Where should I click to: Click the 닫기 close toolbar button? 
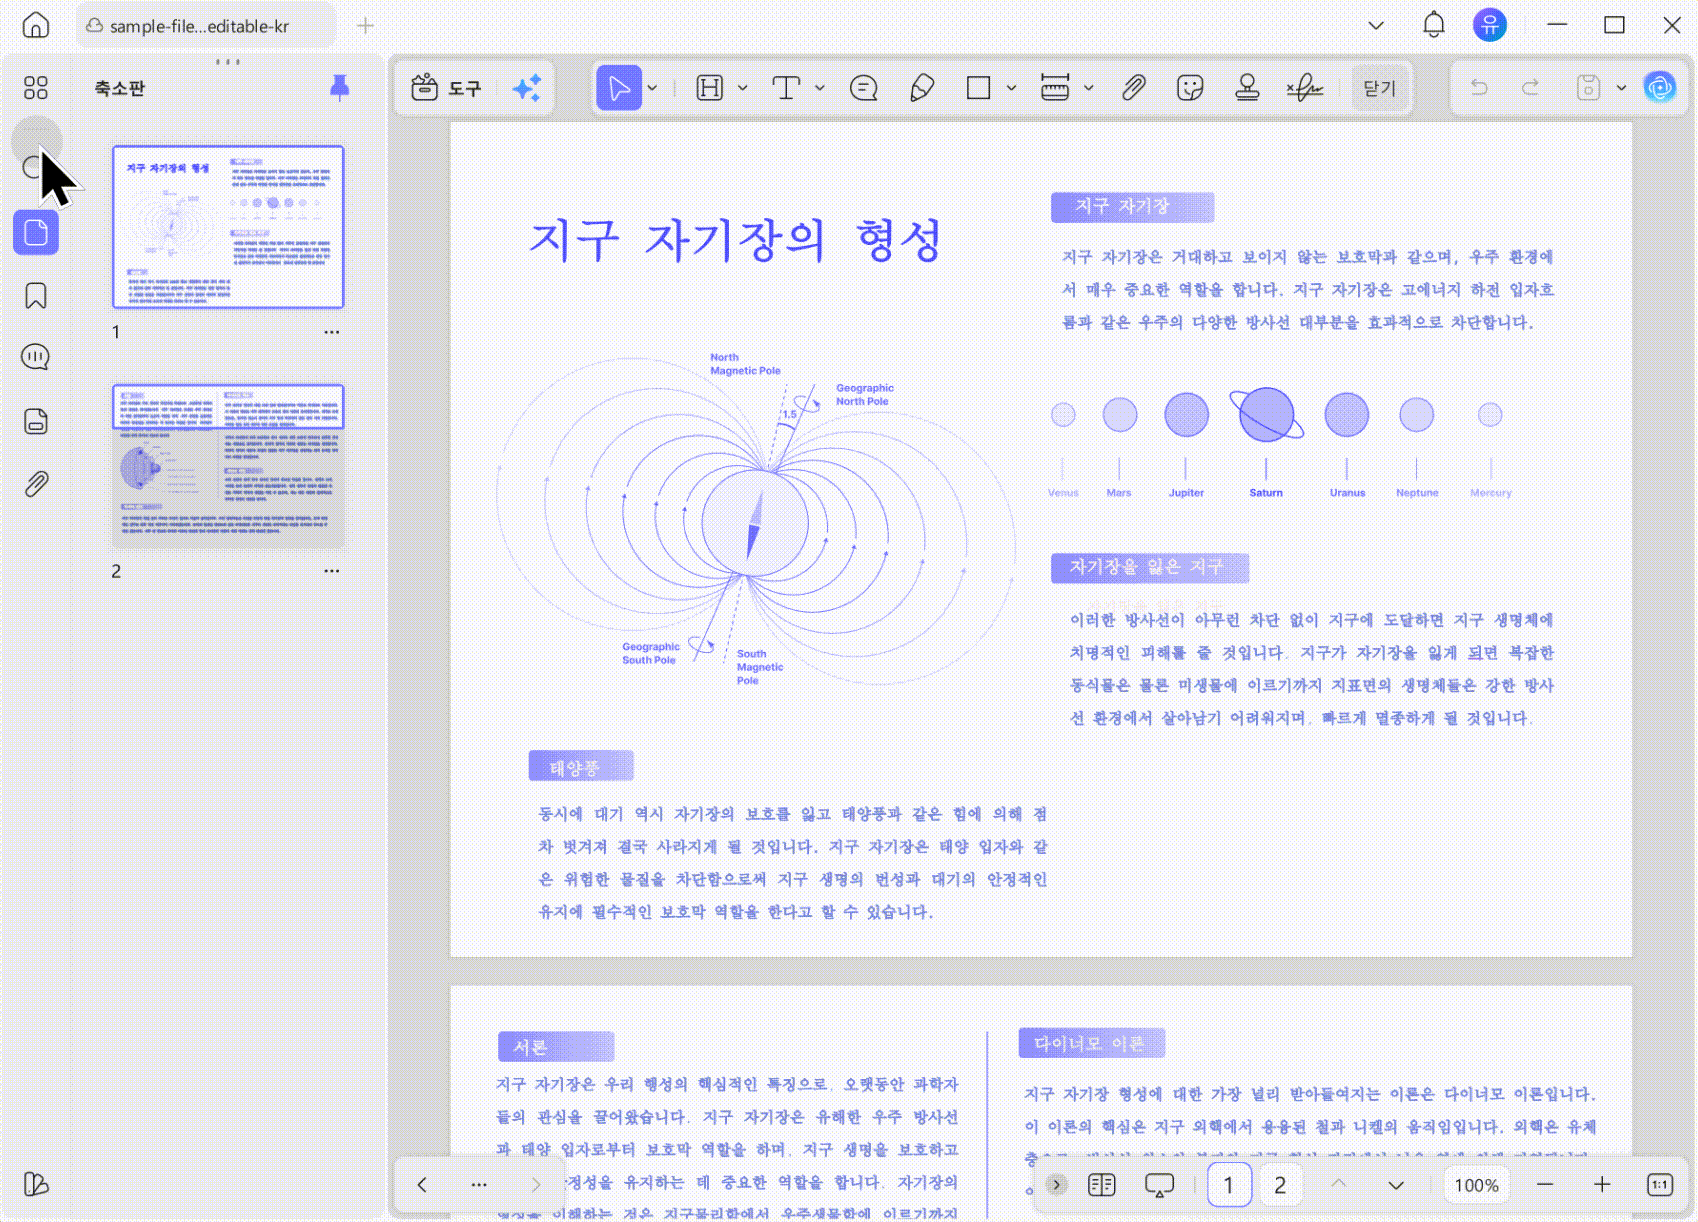[x=1380, y=88]
